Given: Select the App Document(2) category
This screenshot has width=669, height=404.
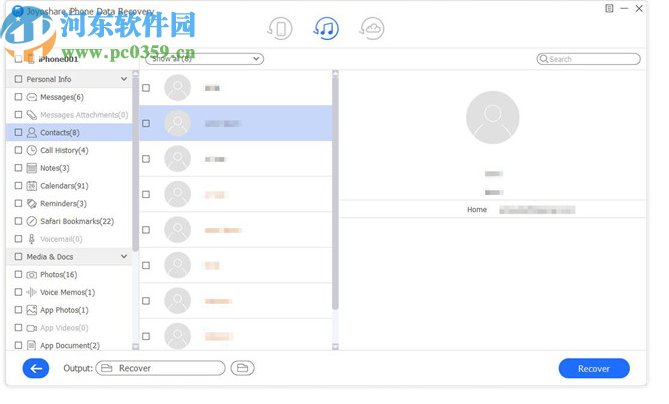Looking at the screenshot, I should click(70, 346).
